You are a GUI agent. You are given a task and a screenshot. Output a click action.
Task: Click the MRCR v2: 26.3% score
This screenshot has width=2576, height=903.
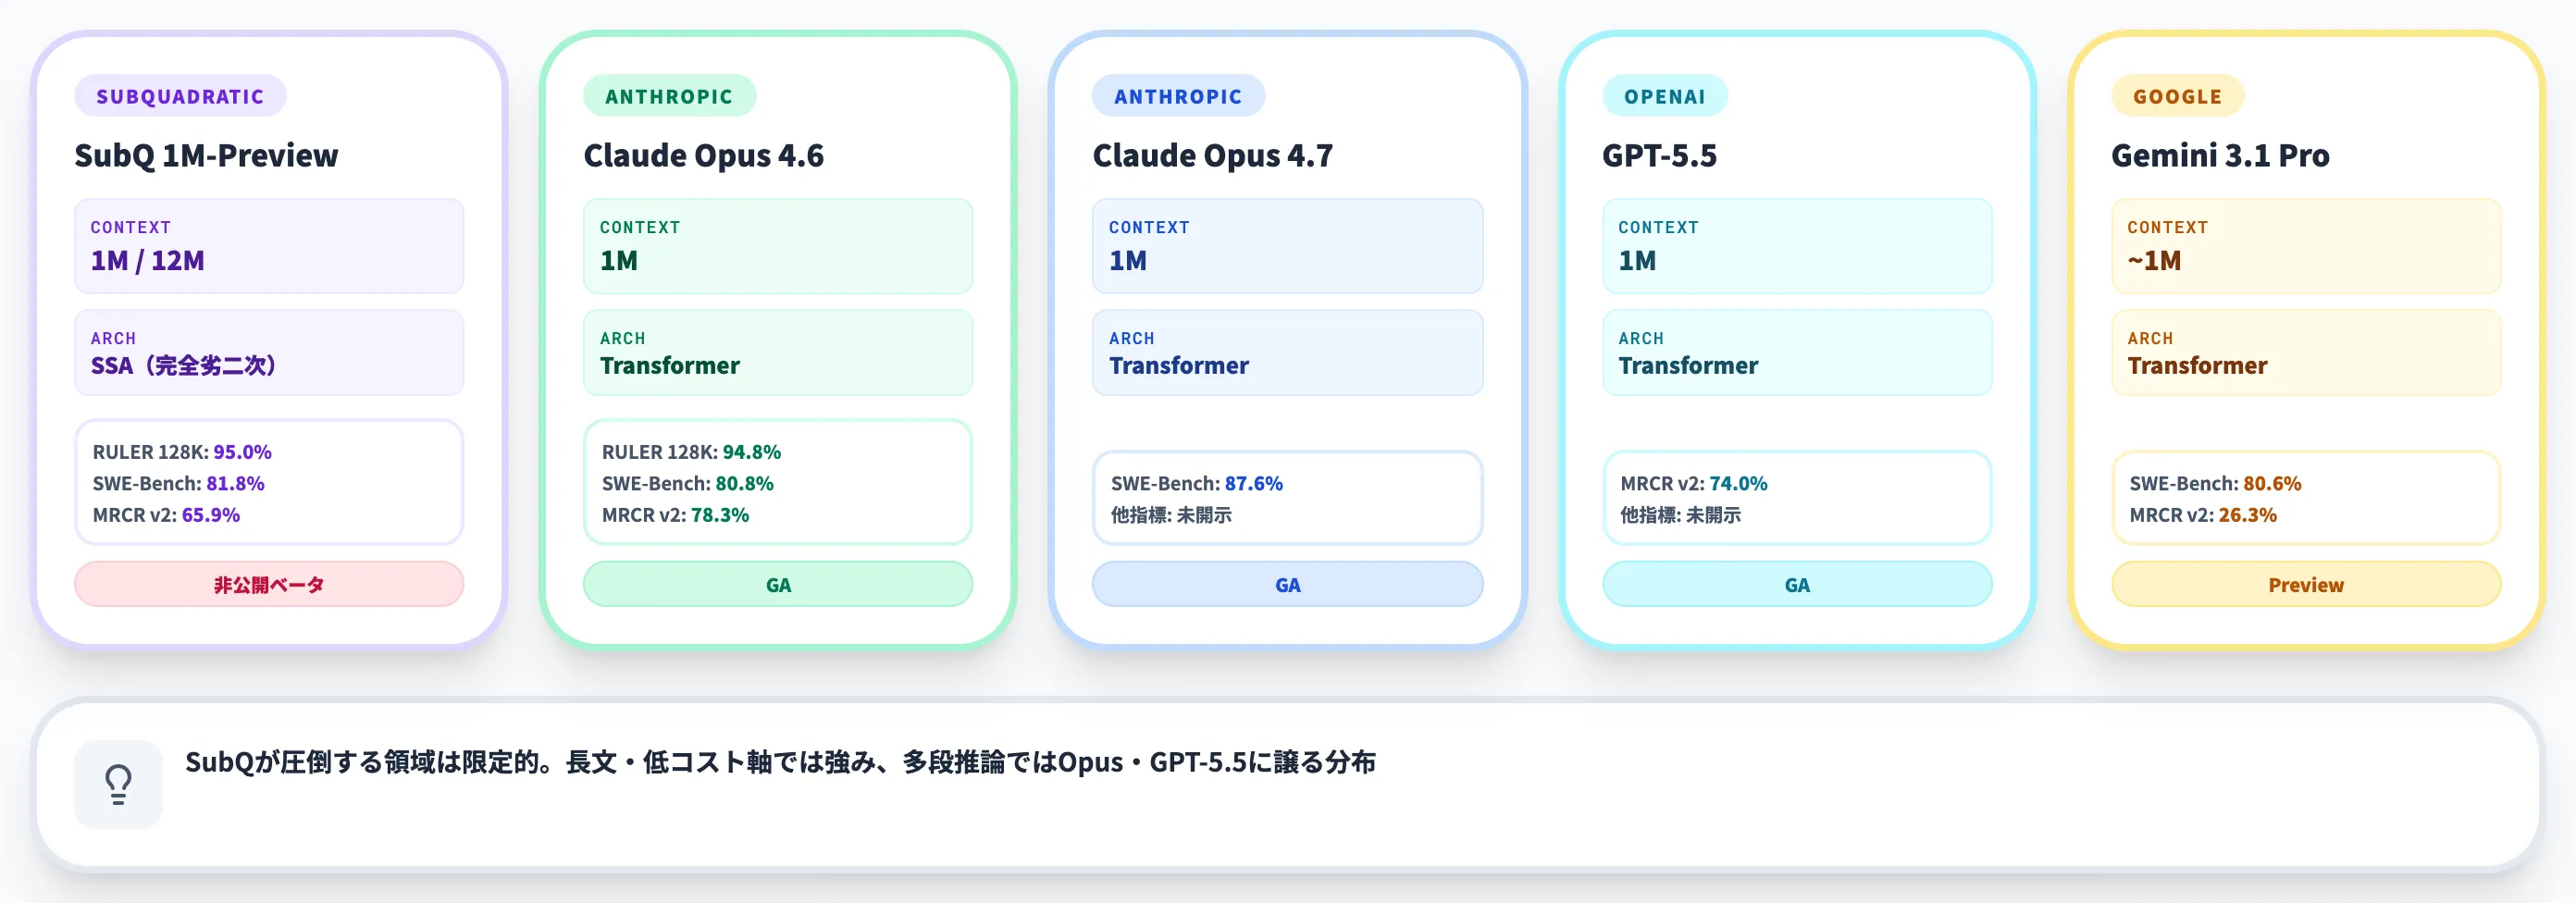tap(2203, 515)
